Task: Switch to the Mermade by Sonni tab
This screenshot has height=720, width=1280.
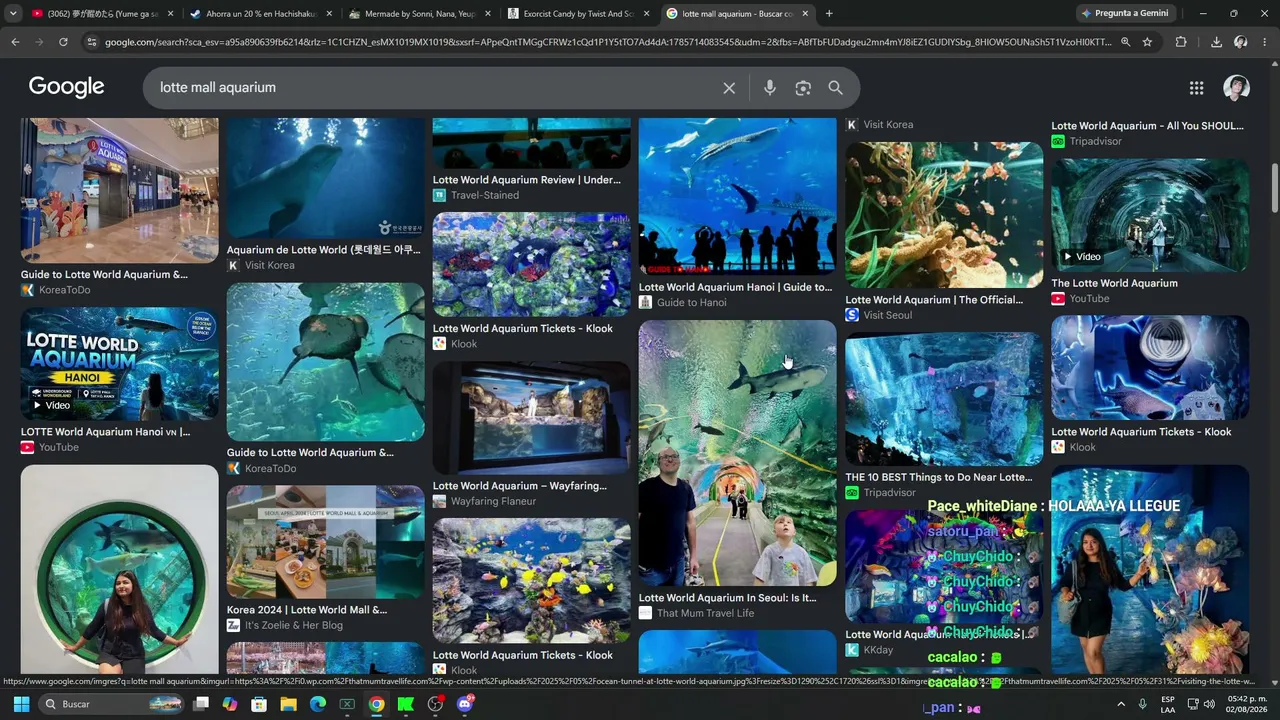Action: click(x=420, y=14)
